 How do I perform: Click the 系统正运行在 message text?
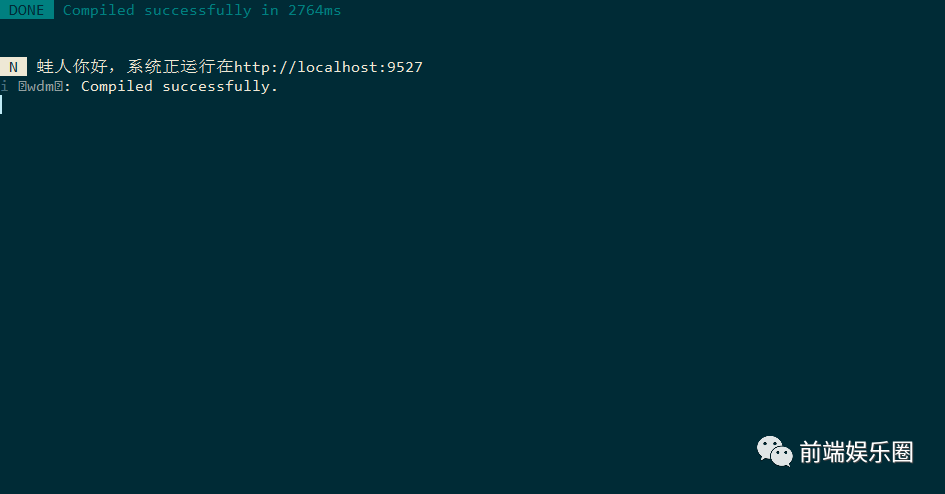click(x=180, y=67)
